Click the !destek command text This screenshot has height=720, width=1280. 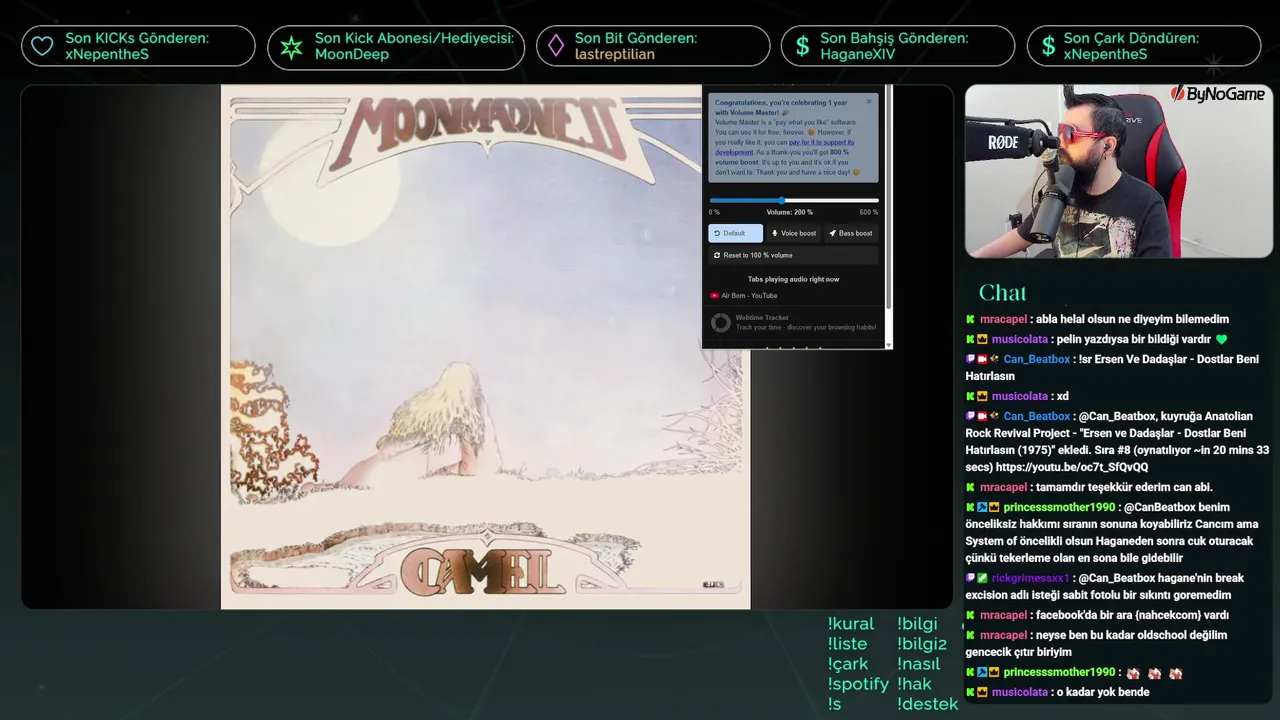click(928, 704)
